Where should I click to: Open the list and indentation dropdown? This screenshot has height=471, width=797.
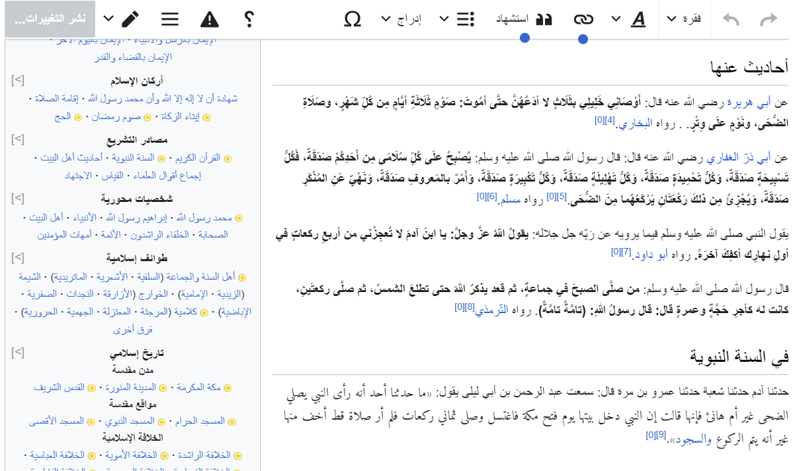(x=457, y=19)
